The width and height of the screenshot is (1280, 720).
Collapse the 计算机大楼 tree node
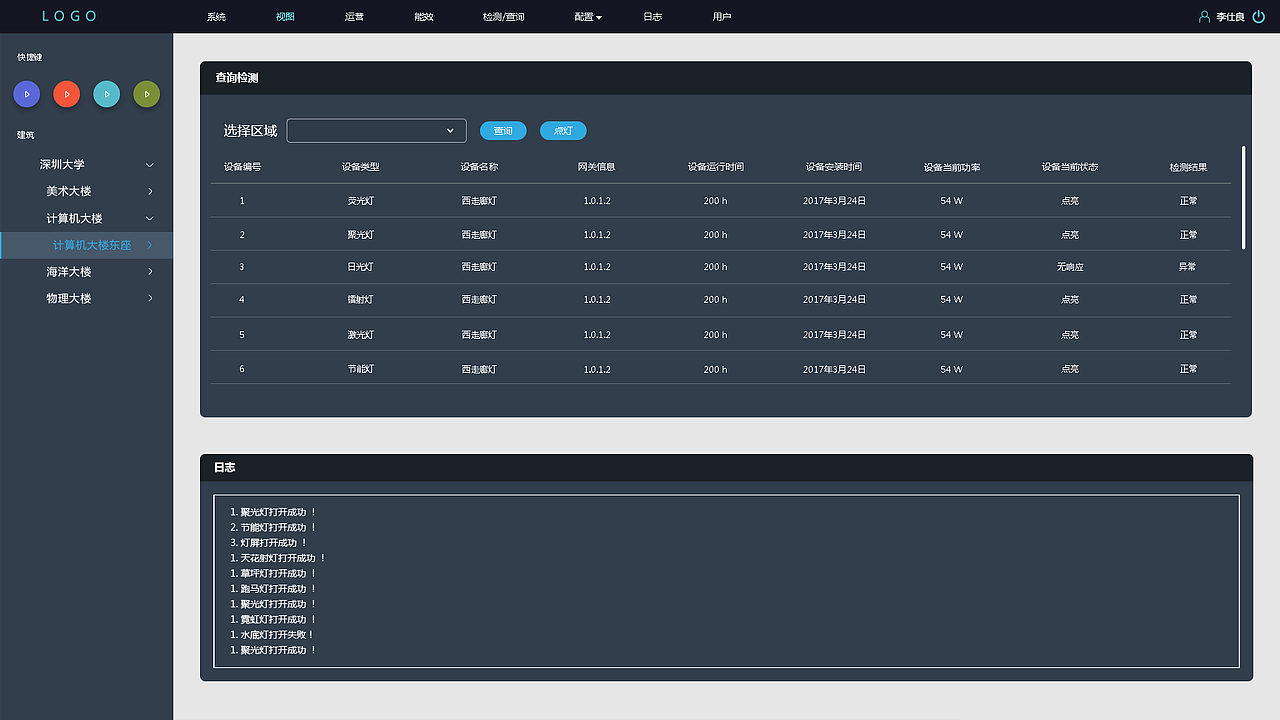pyautogui.click(x=150, y=218)
